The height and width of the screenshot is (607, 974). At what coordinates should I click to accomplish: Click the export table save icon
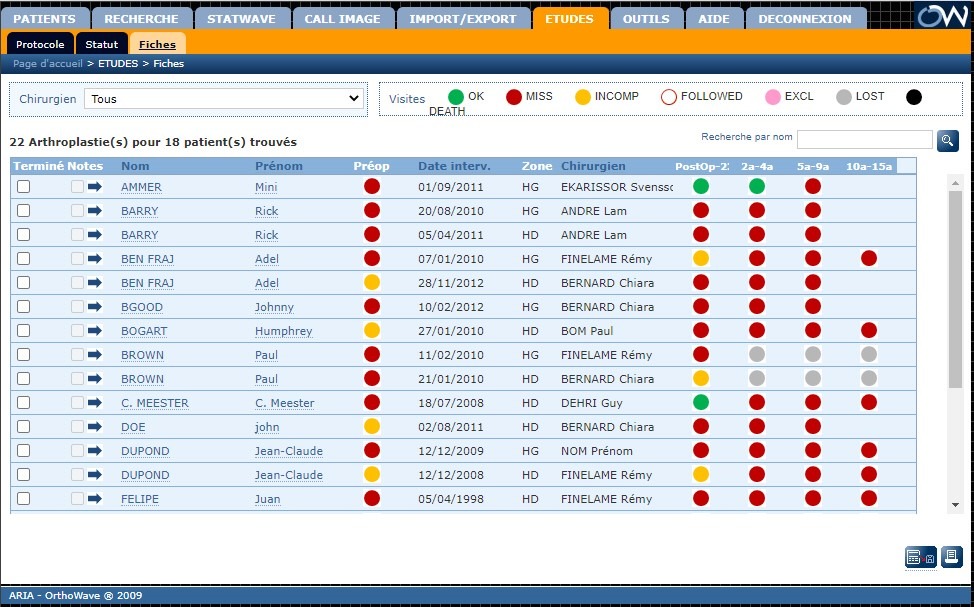pyautogui.click(x=920, y=557)
